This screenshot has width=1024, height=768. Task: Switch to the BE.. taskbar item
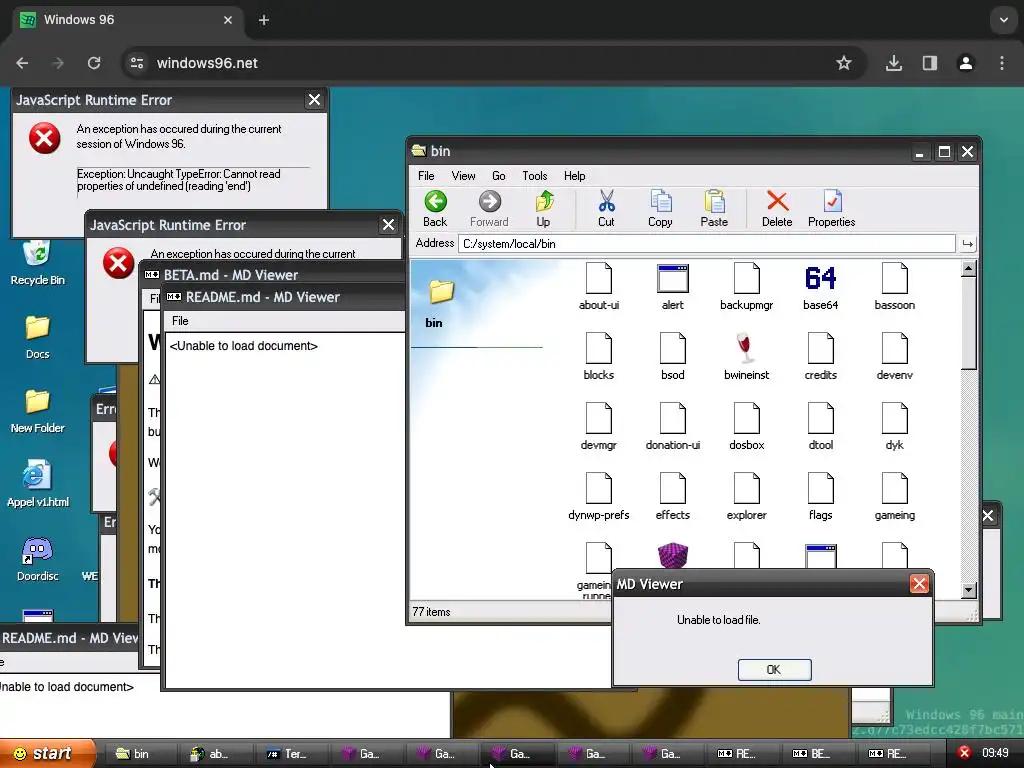point(820,754)
